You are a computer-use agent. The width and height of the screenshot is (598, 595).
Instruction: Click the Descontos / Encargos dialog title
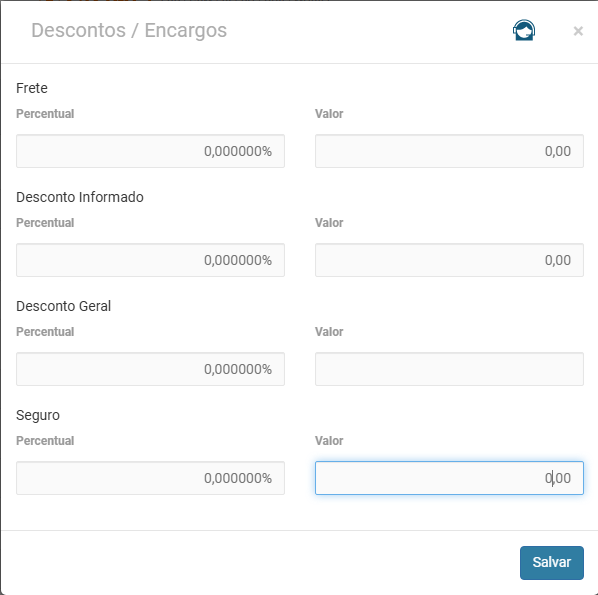tap(129, 31)
